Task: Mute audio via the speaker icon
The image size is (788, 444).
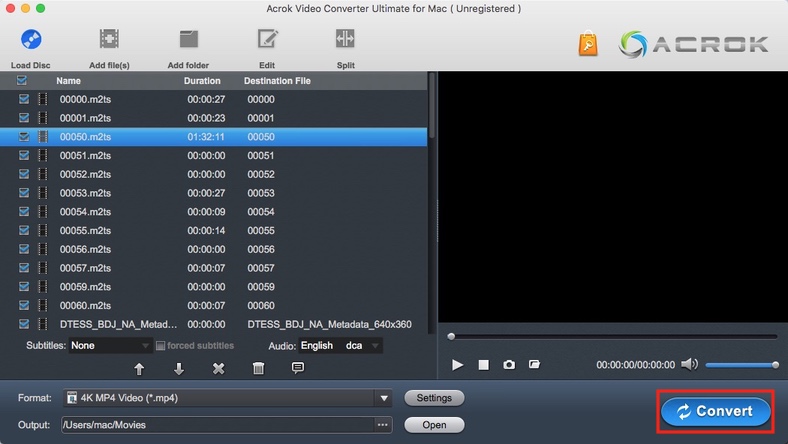Action: tap(690, 364)
